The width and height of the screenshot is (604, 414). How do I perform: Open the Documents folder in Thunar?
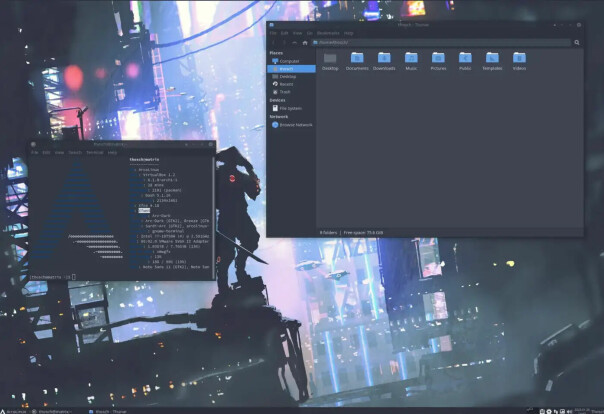(357, 61)
